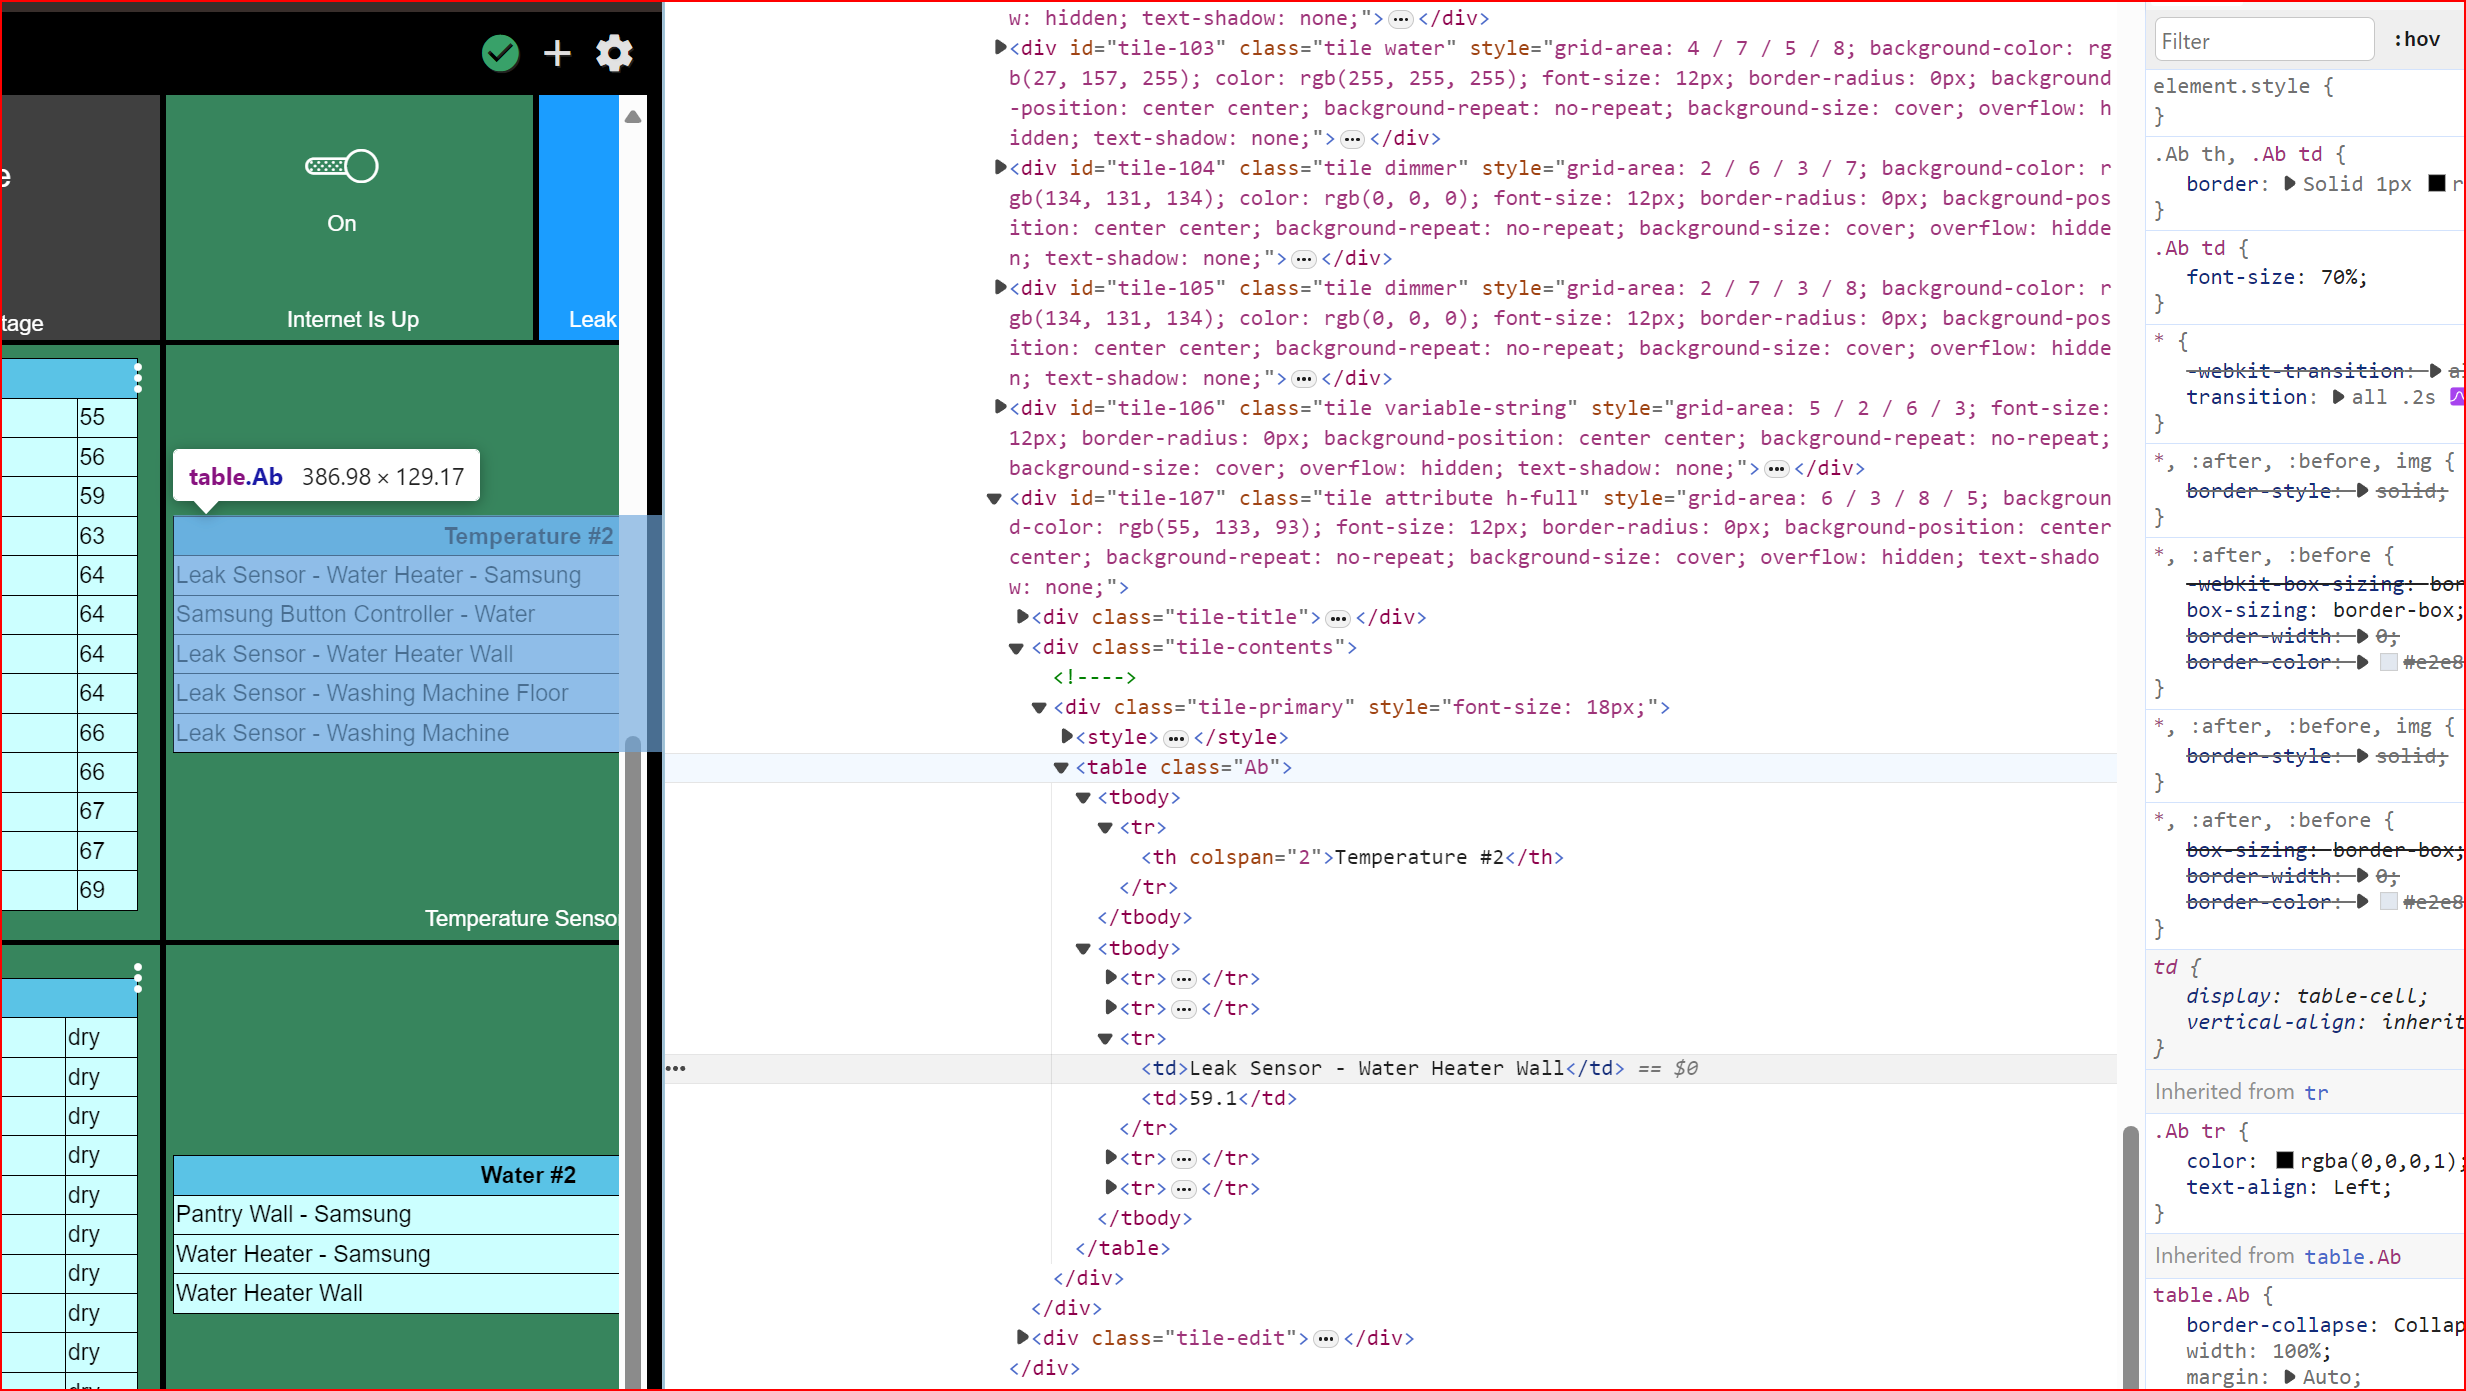The width and height of the screenshot is (2466, 1391).
Task: Collapse the table with class Ab node
Action: click(x=1060, y=767)
